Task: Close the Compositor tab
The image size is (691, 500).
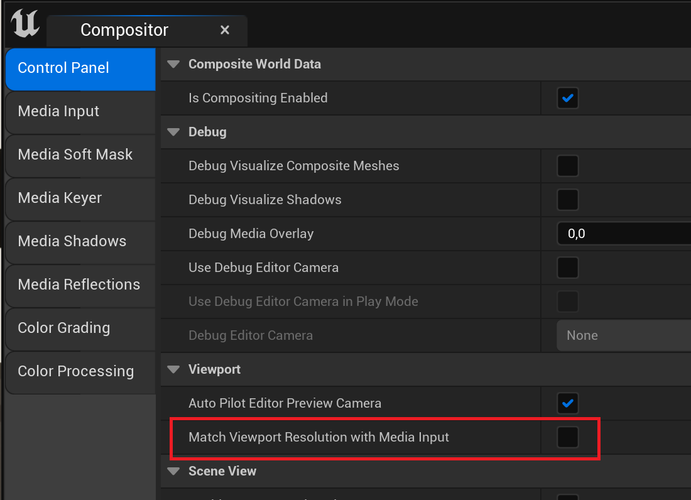Action: click(225, 30)
